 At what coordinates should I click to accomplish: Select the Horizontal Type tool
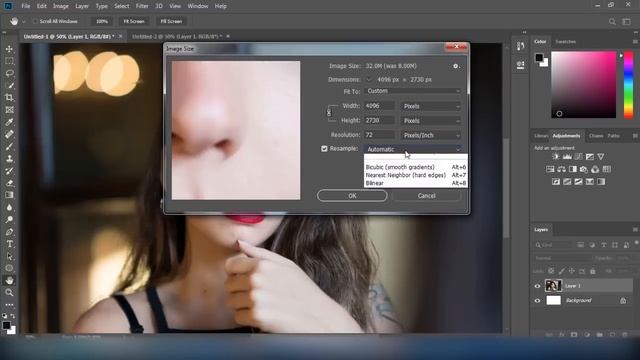click(9, 244)
